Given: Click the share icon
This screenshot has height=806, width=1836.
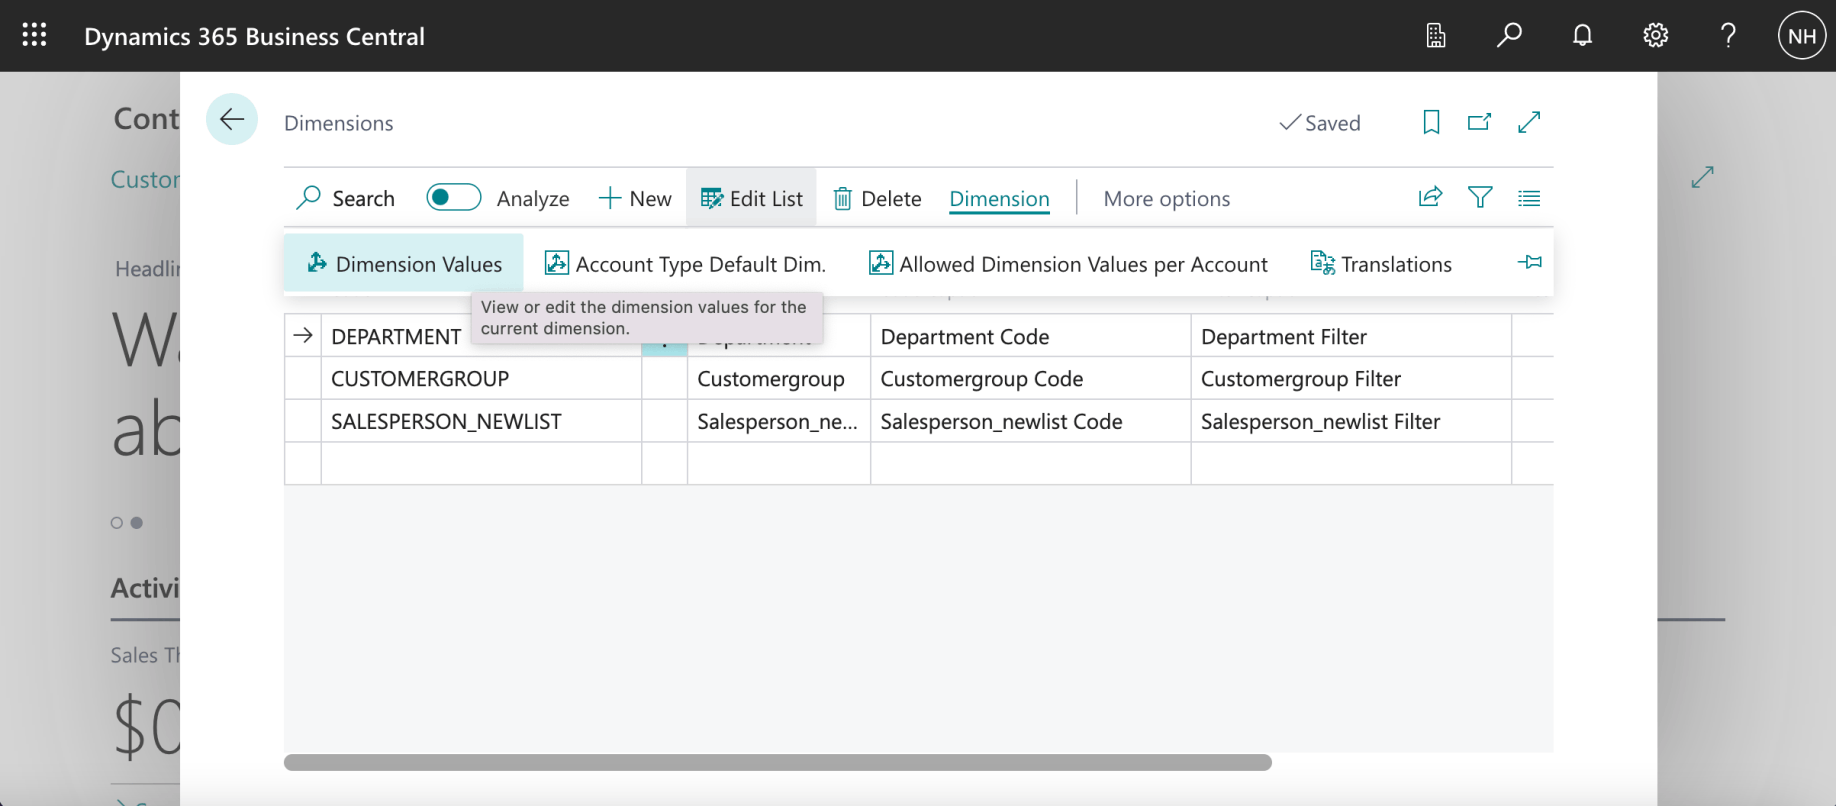Looking at the screenshot, I should click(1430, 198).
